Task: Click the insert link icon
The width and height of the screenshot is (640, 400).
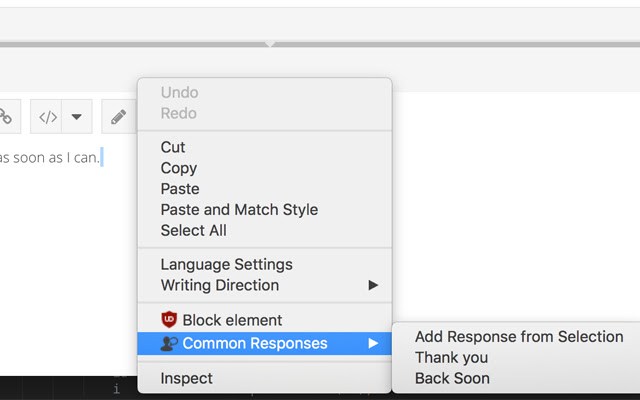Action: (5, 117)
